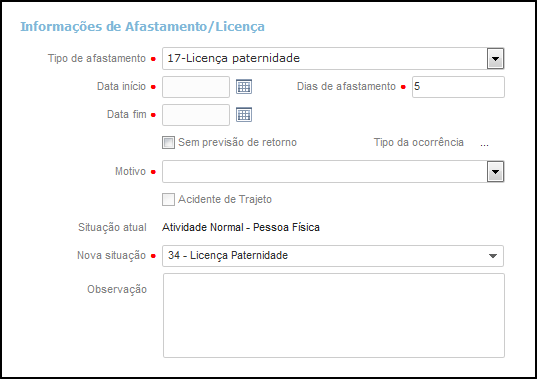
Task: Enable the Sem previsão de retorno checkbox
Action: [168, 142]
